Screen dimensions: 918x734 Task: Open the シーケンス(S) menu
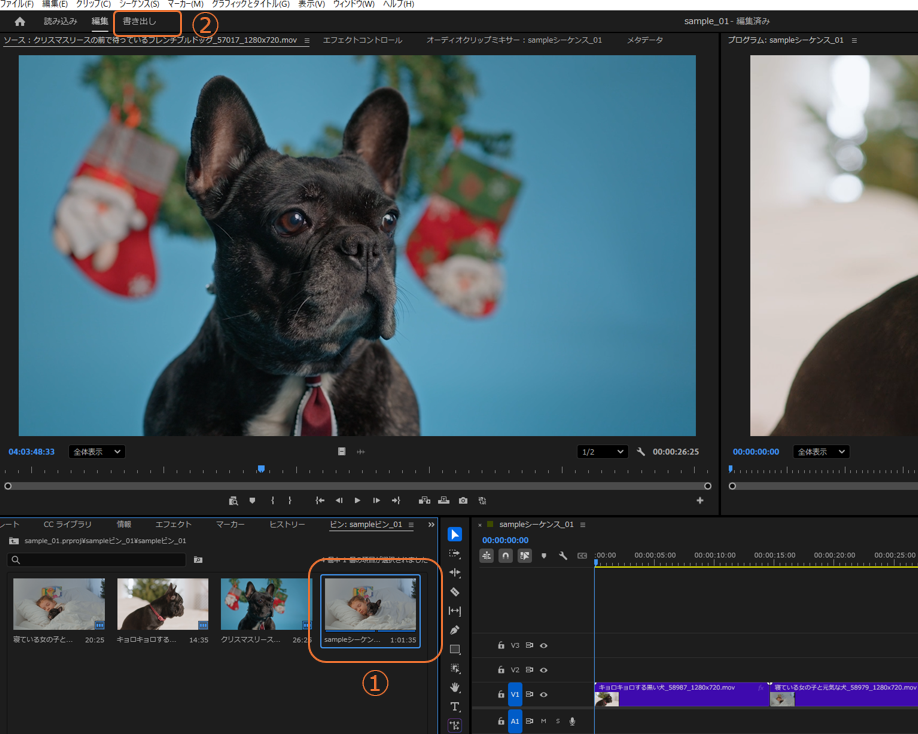click(139, 4)
